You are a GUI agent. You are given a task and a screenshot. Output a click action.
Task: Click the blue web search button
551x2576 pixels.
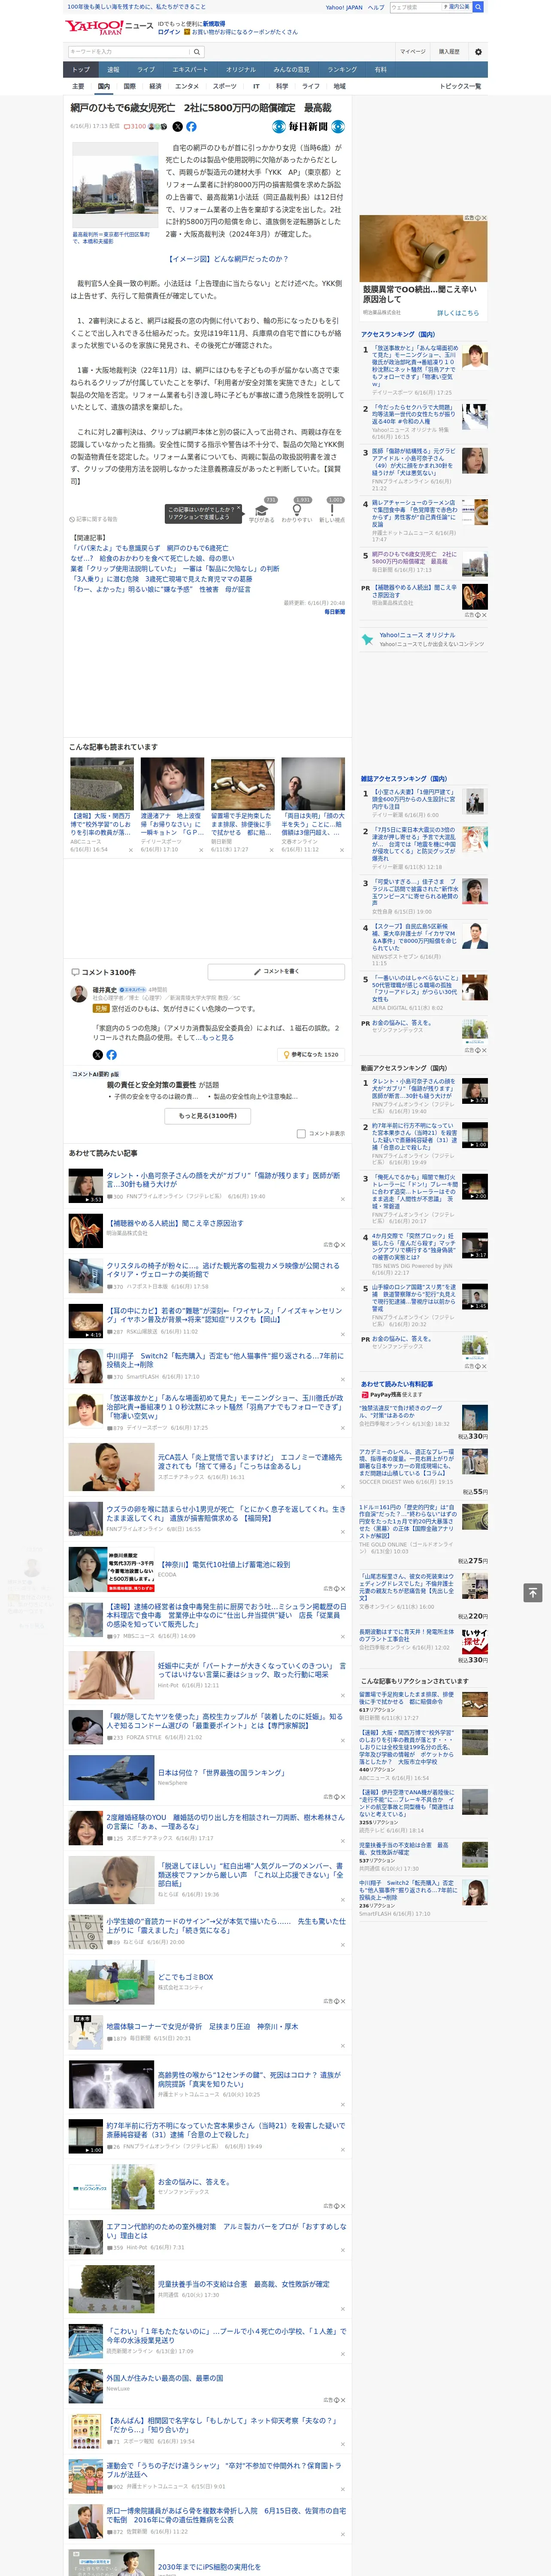click(478, 7)
